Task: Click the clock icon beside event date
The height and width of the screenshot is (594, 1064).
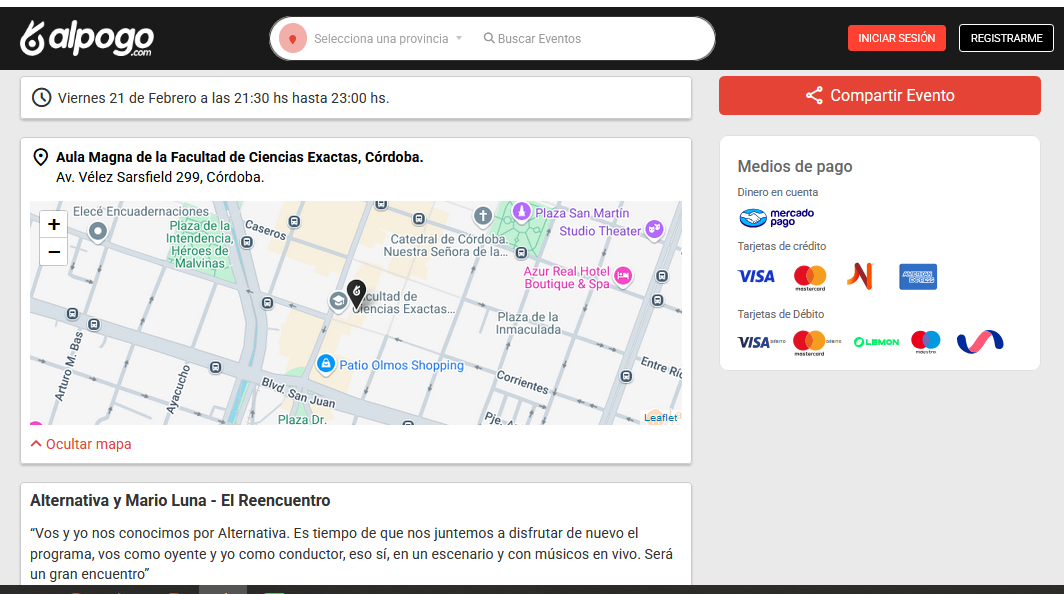Action: pyautogui.click(x=41, y=98)
